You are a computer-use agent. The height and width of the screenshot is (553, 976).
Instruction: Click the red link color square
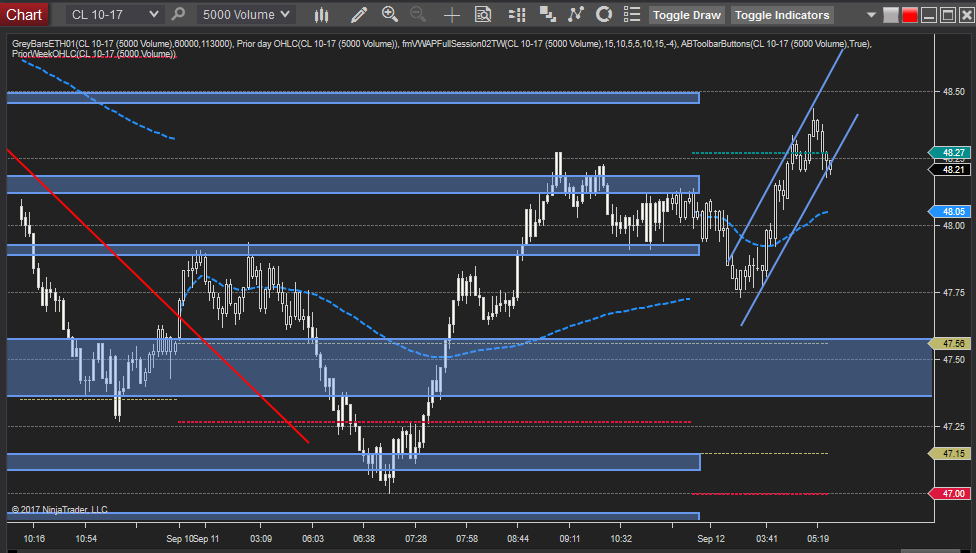tap(909, 15)
